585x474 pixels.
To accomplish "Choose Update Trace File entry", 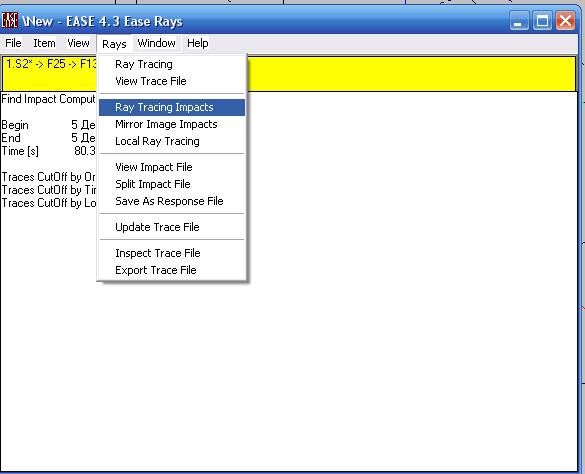I will (x=172, y=227).
